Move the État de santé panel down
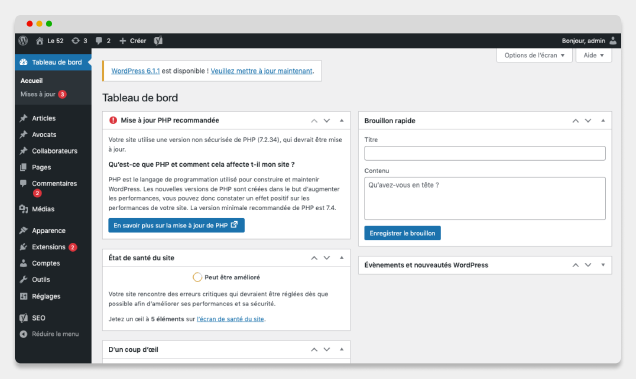636x379 pixels. pos(327,258)
